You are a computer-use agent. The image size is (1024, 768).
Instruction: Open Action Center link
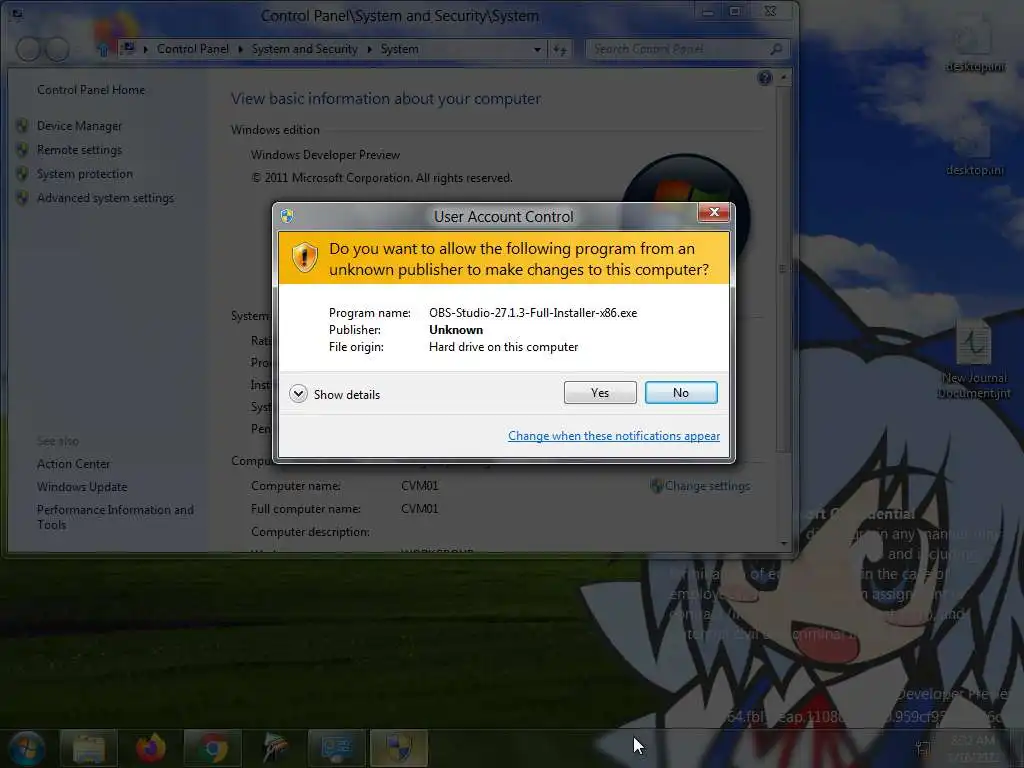click(73, 464)
